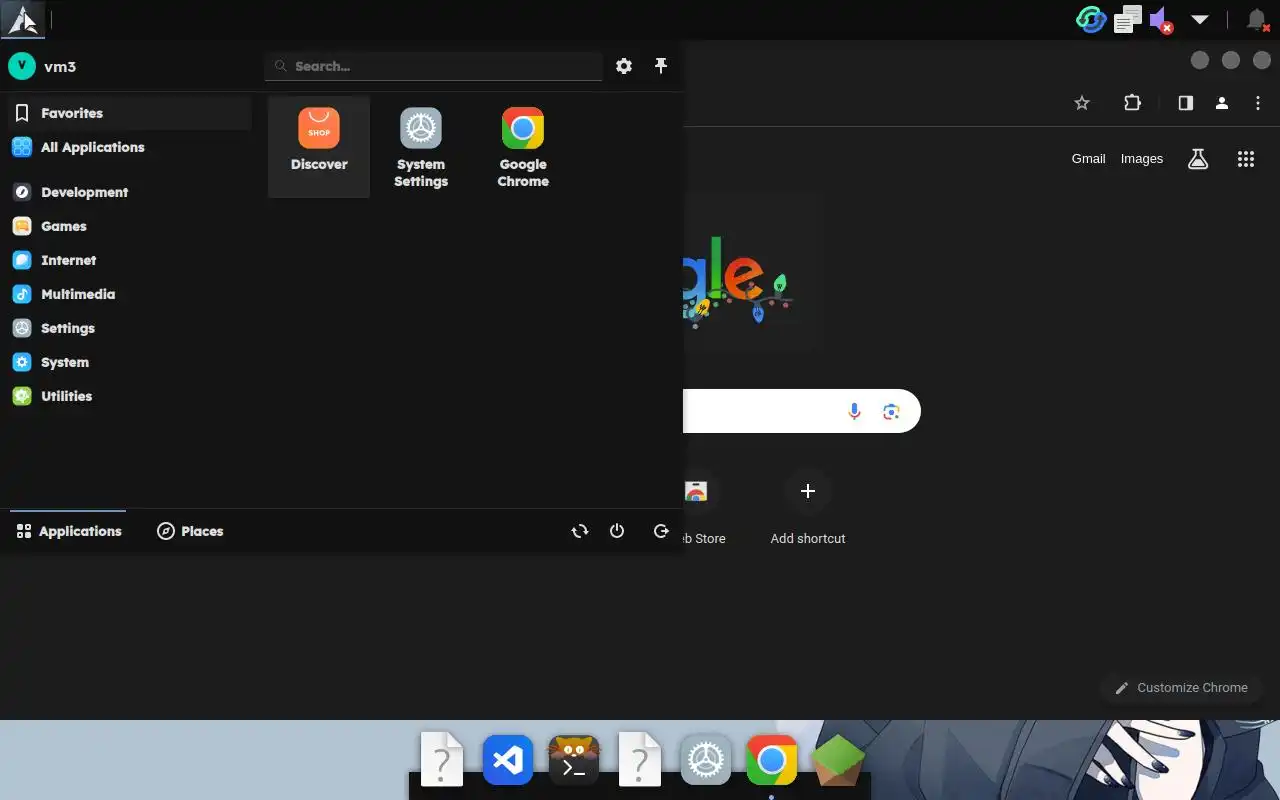
Task: Click the launcher Search field
Action: click(x=434, y=66)
